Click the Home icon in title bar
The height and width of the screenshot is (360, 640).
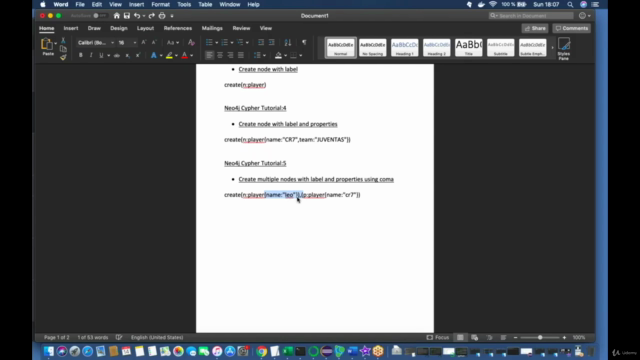pyautogui.click(x=117, y=16)
